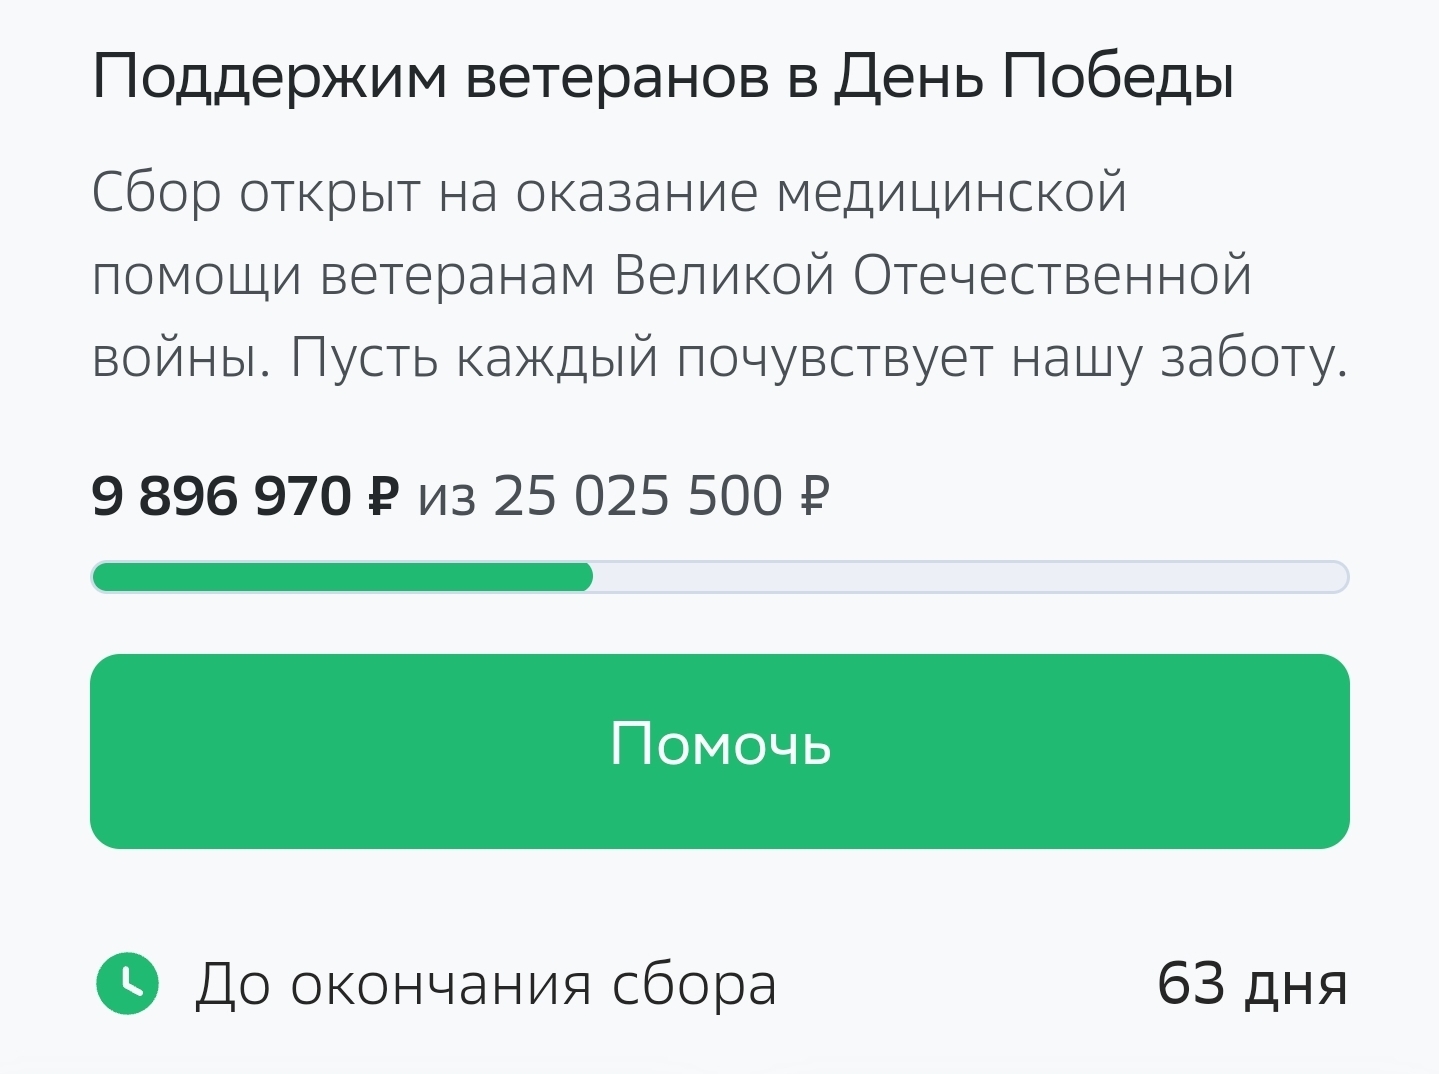The width and height of the screenshot is (1439, 1074).
Task: Click the green clock icon
Action: [127, 984]
